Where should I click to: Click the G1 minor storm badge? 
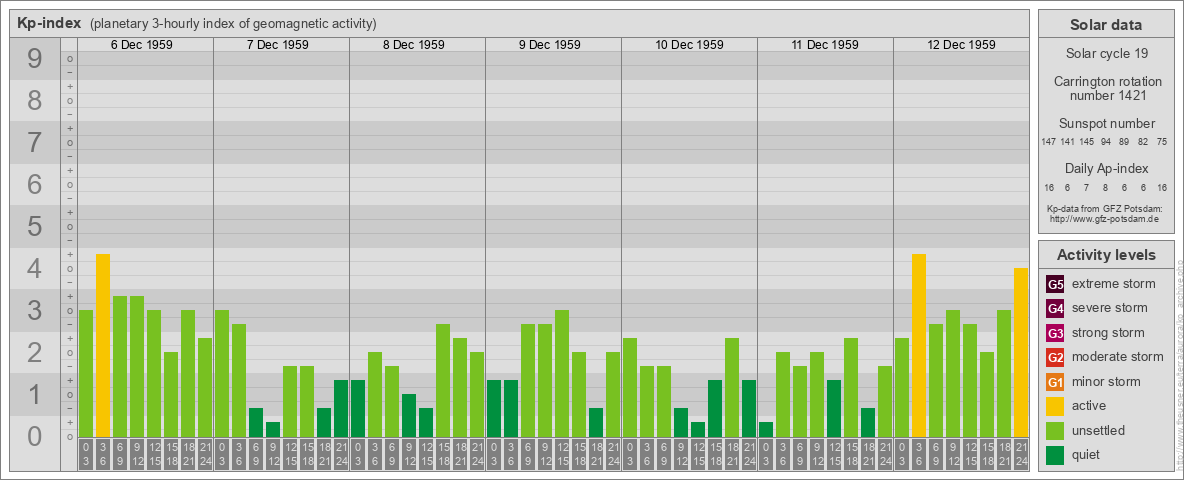point(1055,382)
